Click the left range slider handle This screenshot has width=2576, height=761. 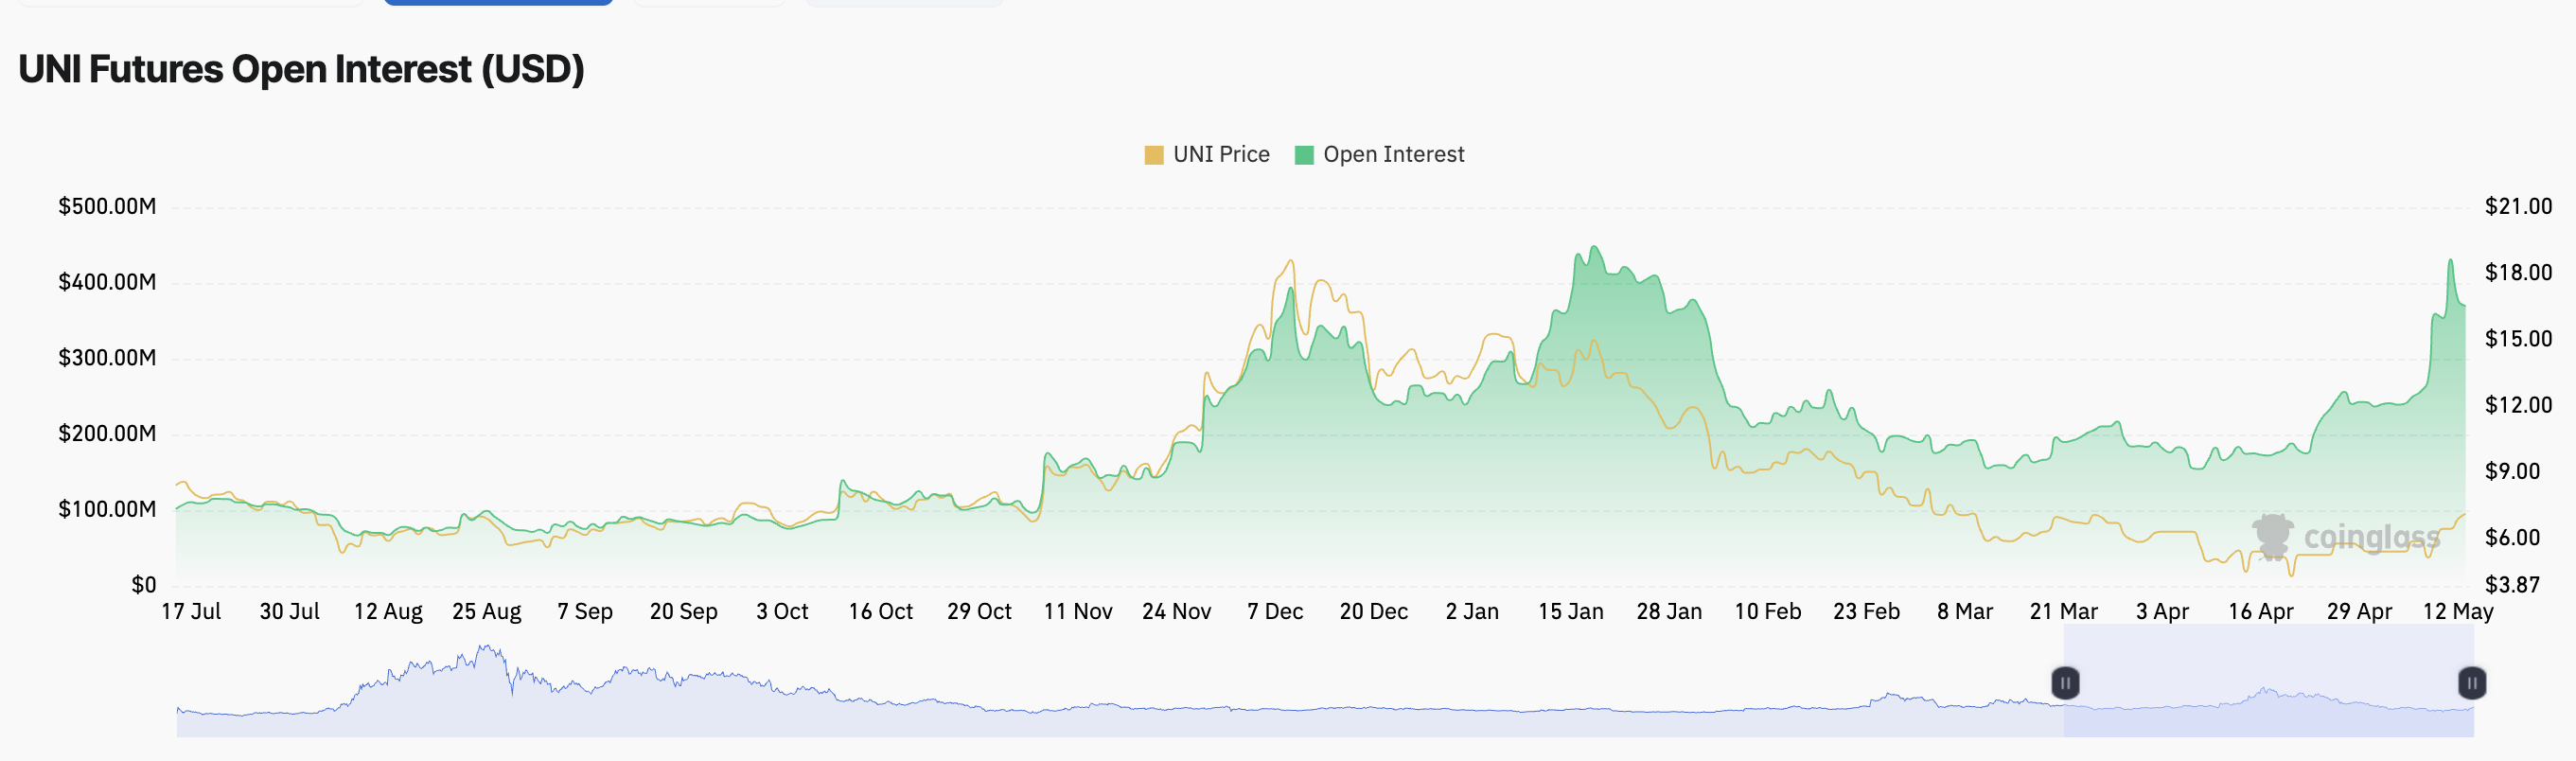(2065, 683)
